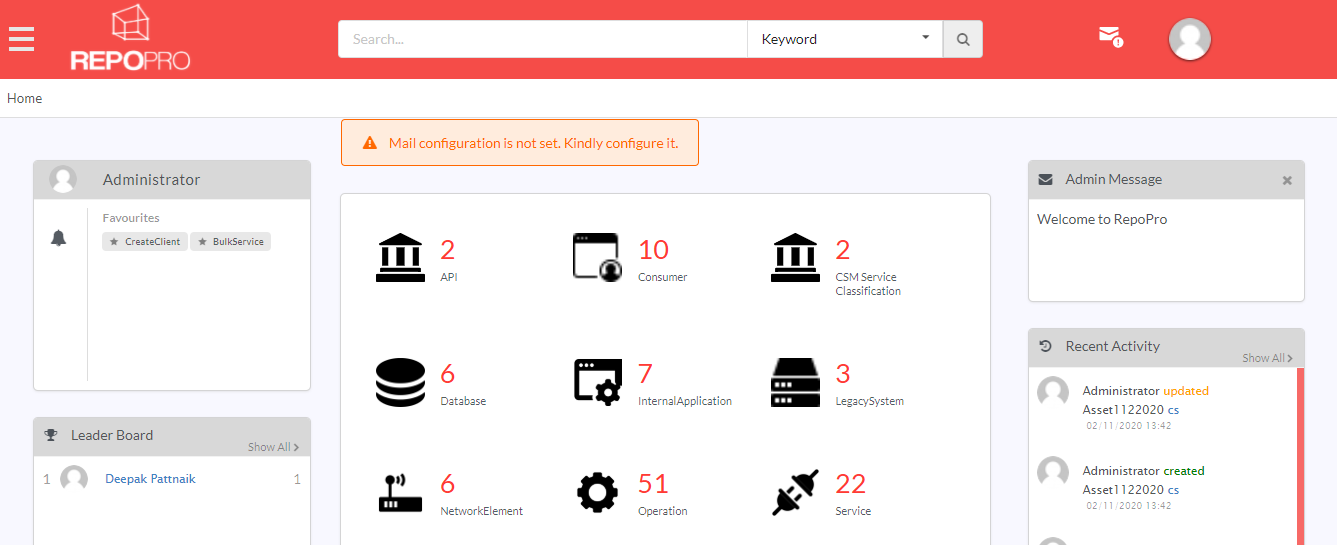Open the Service plug icon
Image resolution: width=1337 pixels, height=545 pixels.
[795, 492]
